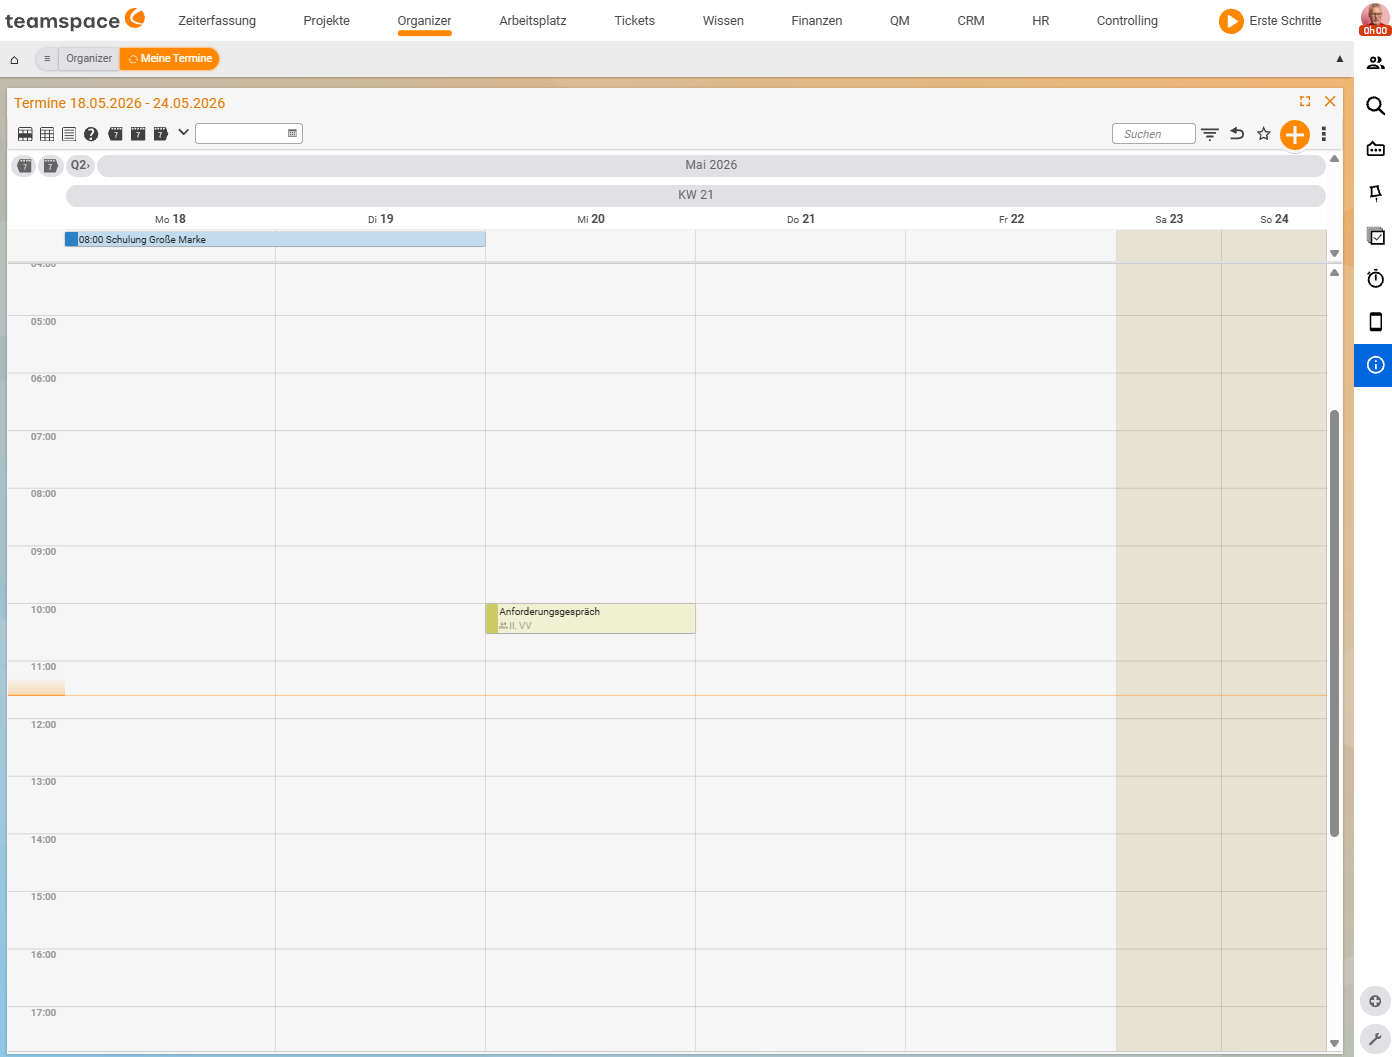Open the QM menu

point(900,20)
